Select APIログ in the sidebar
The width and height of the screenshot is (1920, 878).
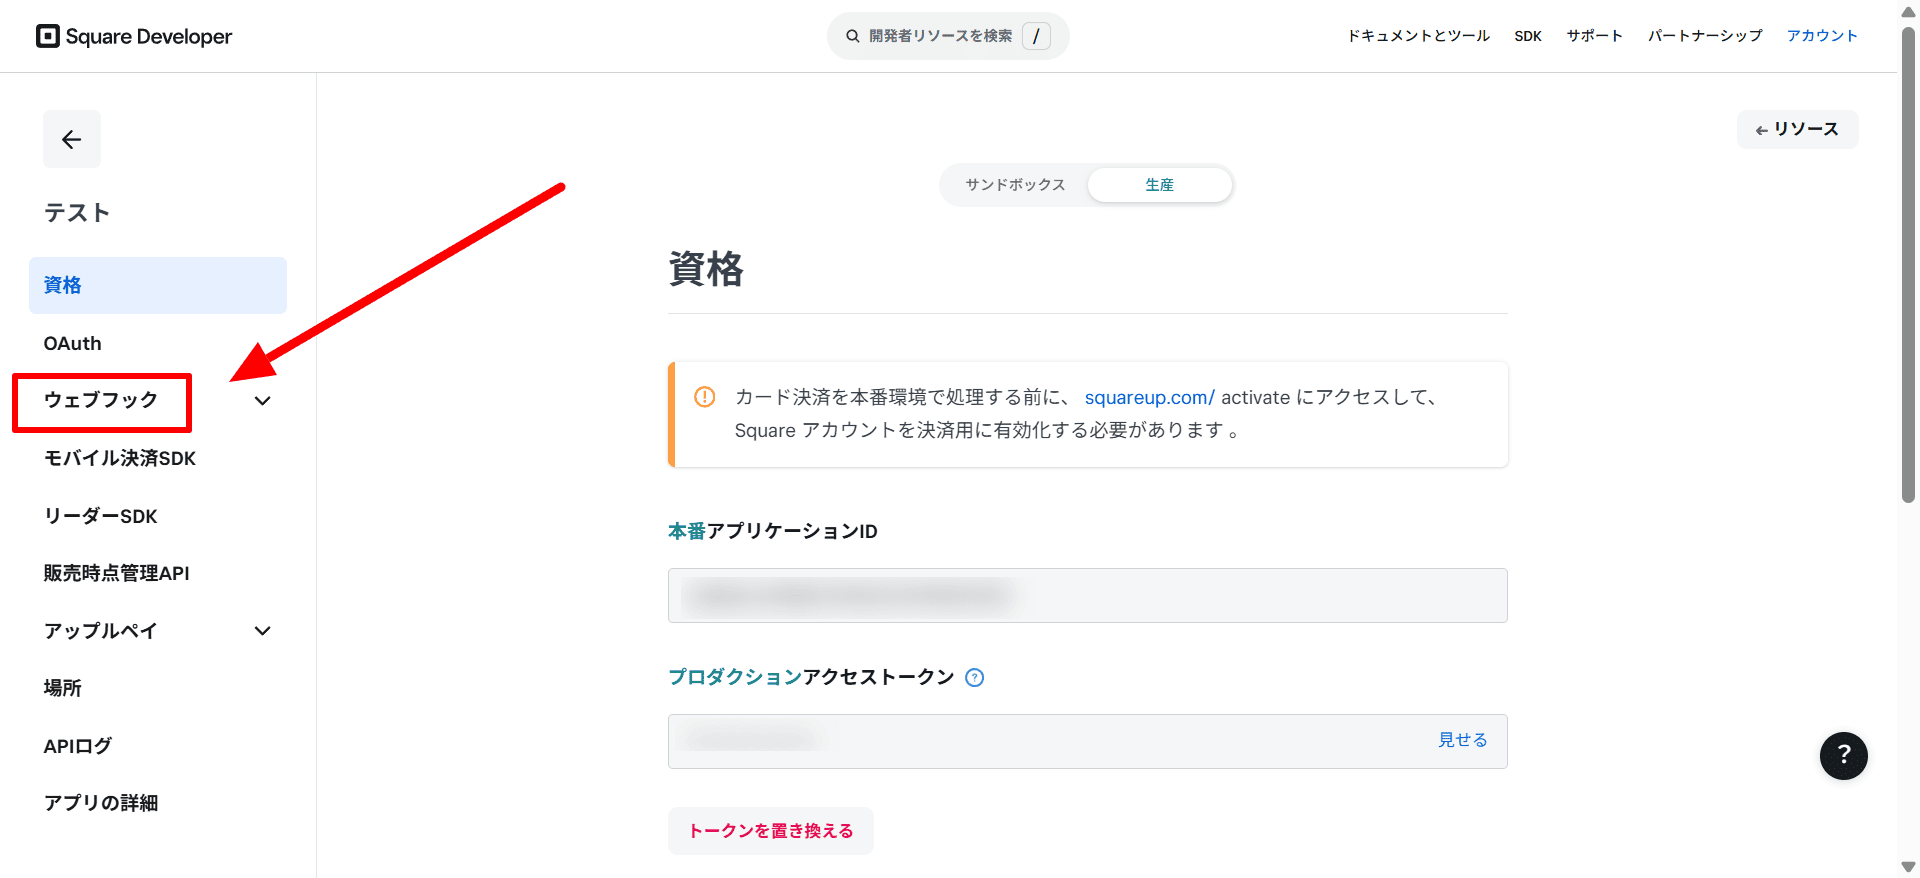(x=78, y=746)
